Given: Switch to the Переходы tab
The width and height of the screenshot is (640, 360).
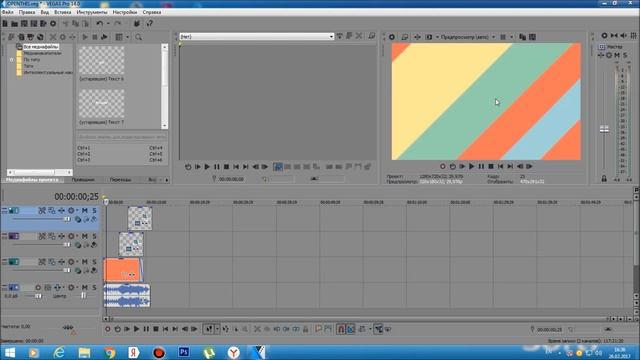Looking at the screenshot, I should tap(120, 180).
